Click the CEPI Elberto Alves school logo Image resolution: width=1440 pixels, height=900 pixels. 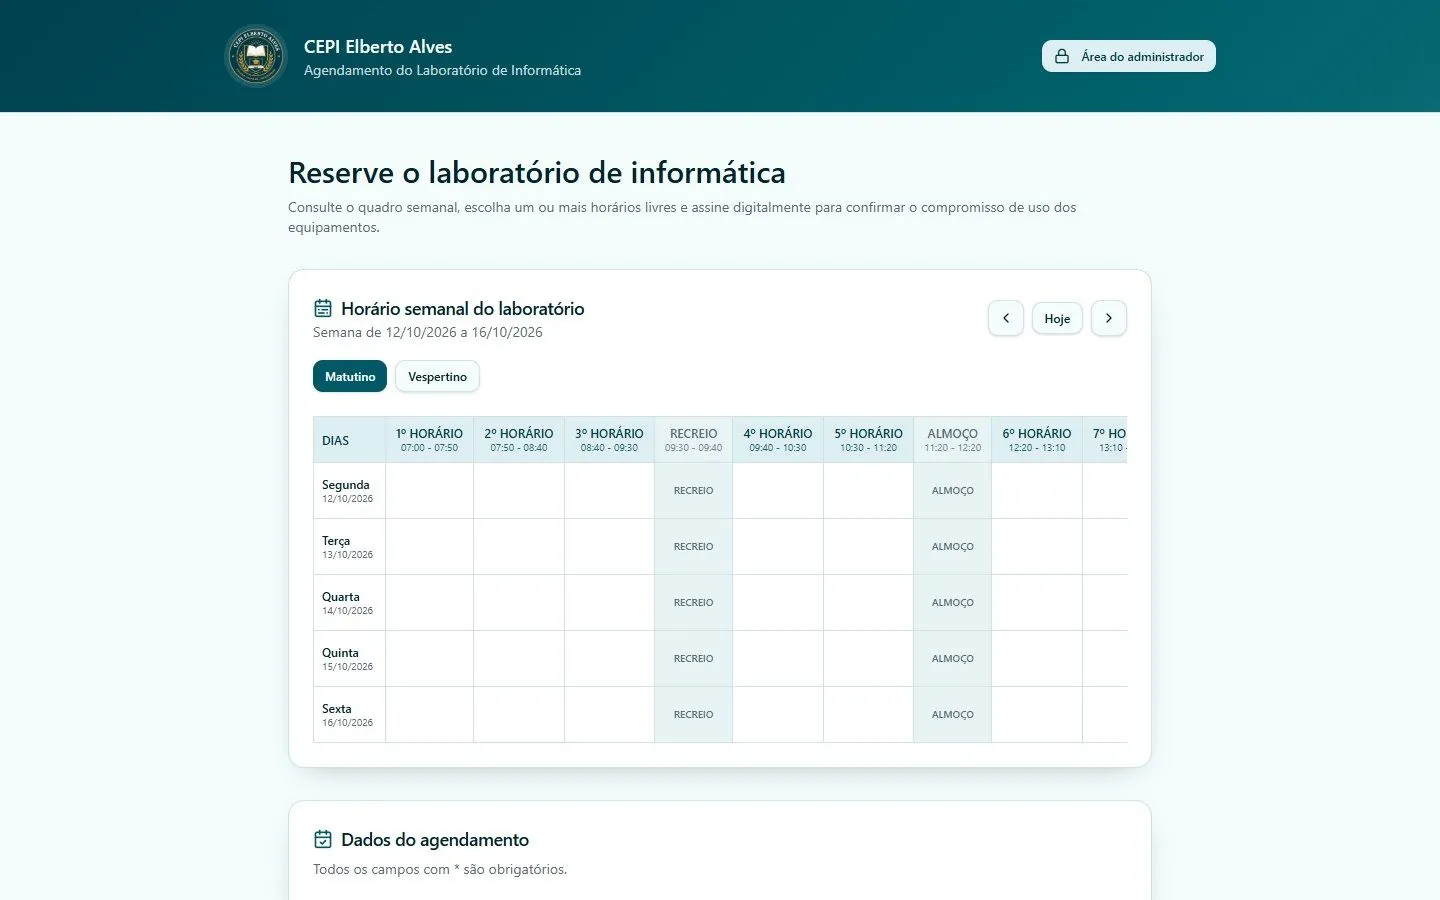click(256, 56)
